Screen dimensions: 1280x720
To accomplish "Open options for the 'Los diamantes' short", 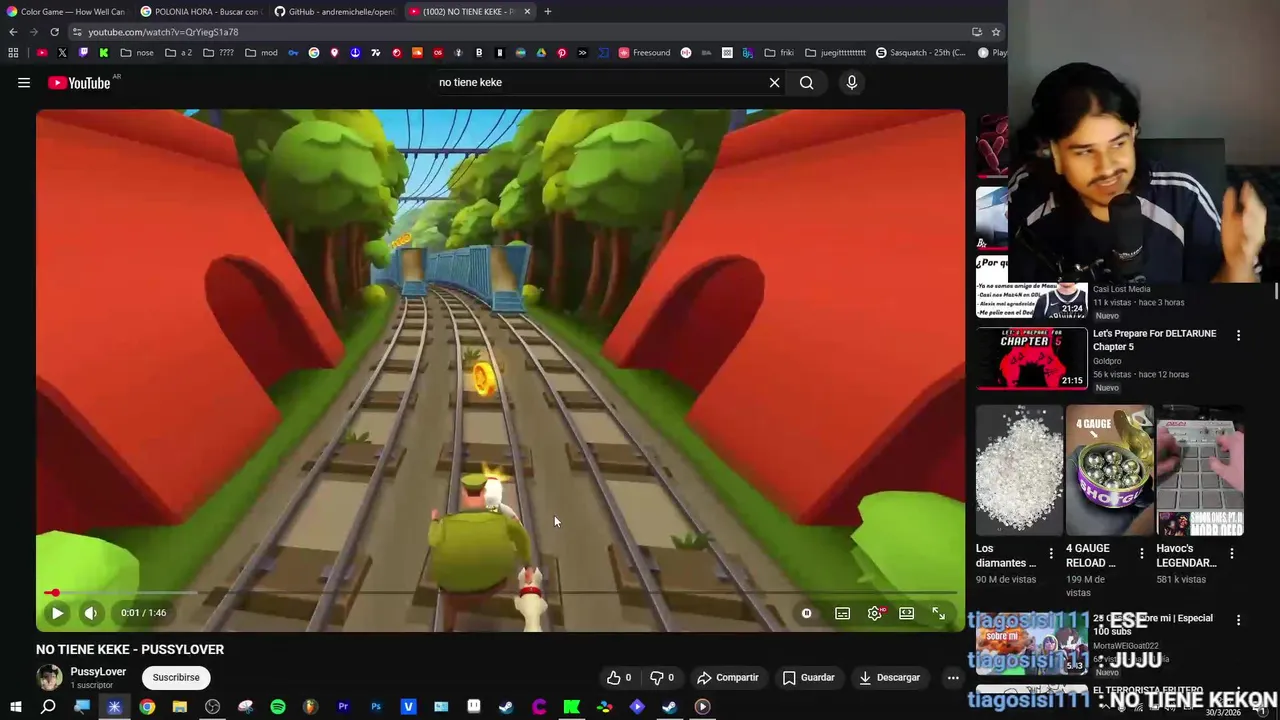I will 1051,553.
